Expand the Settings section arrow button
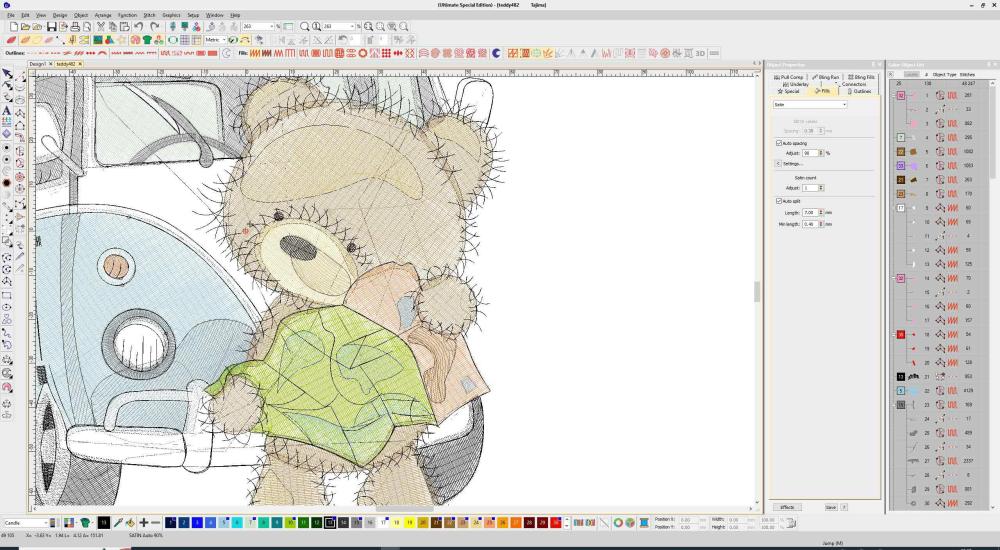Image resolution: width=1000 pixels, height=550 pixels. tap(777, 164)
